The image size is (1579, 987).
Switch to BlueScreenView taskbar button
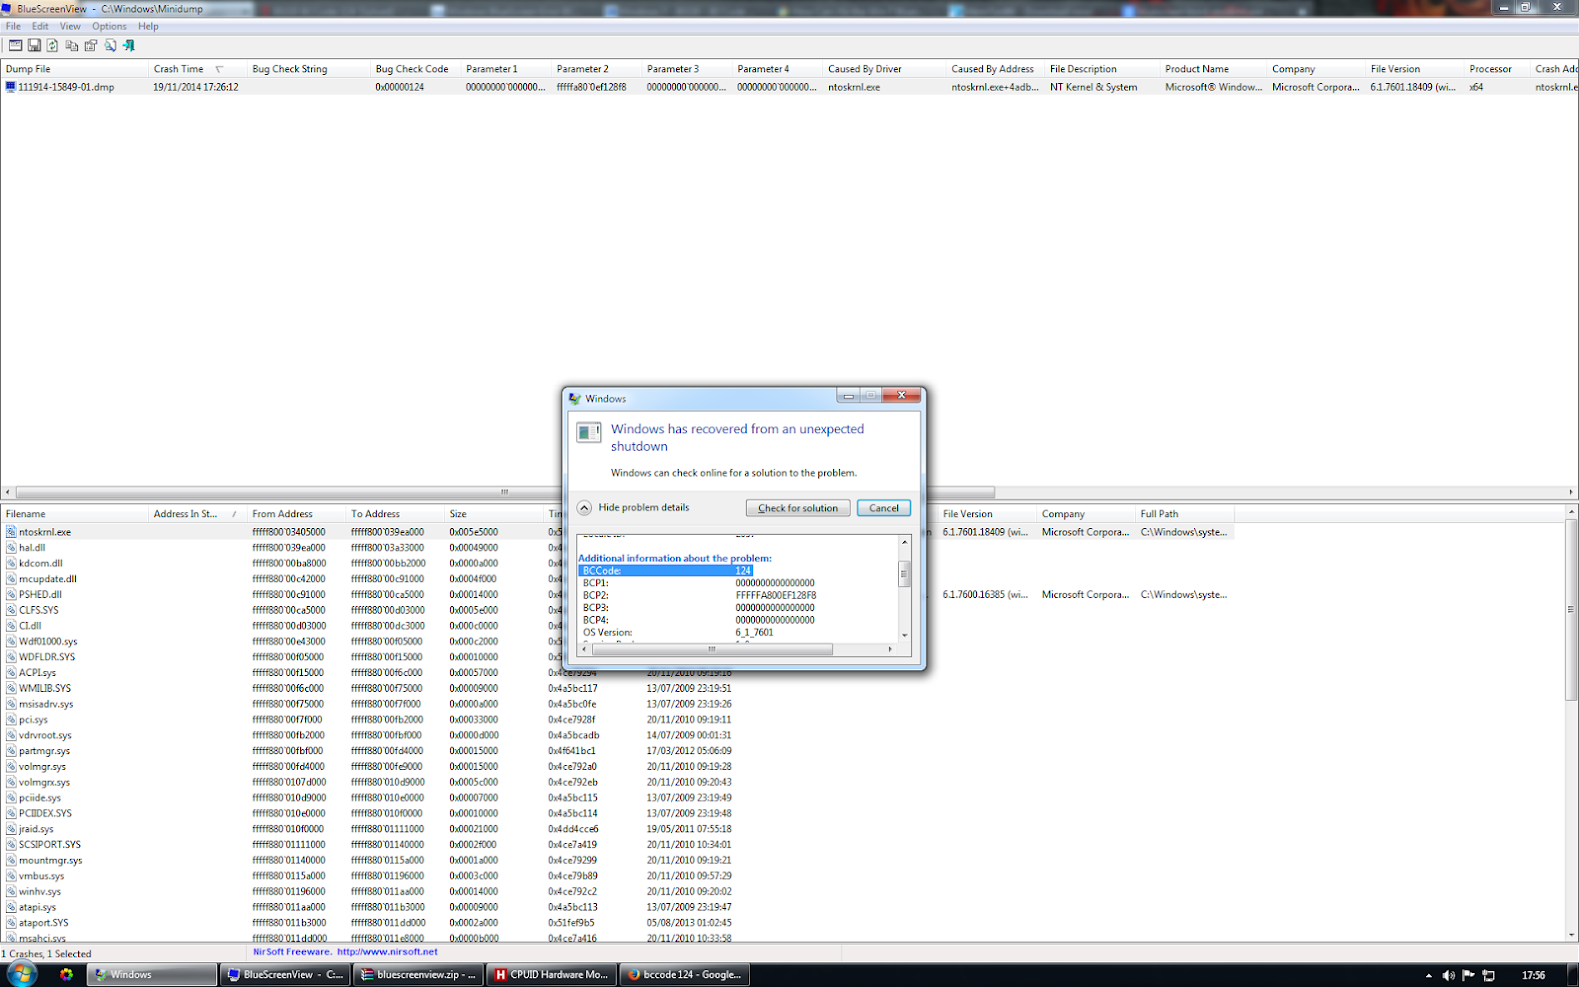tap(285, 974)
